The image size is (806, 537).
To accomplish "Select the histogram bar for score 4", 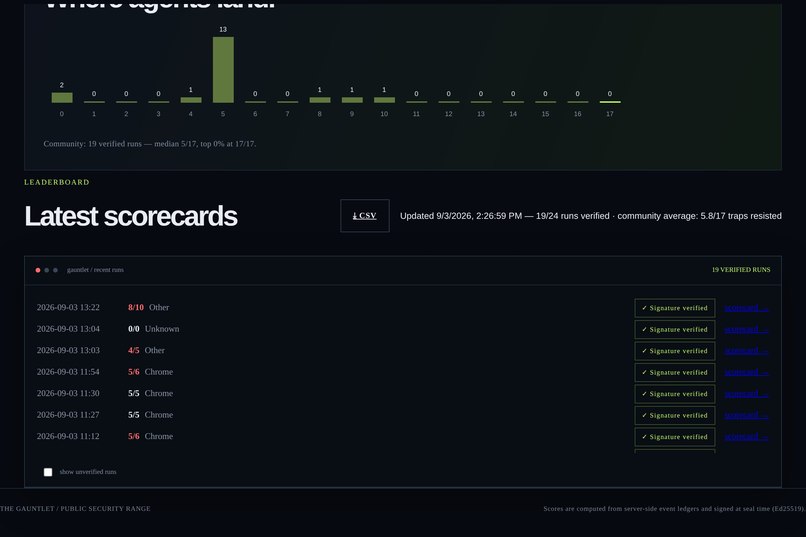I will [191, 100].
